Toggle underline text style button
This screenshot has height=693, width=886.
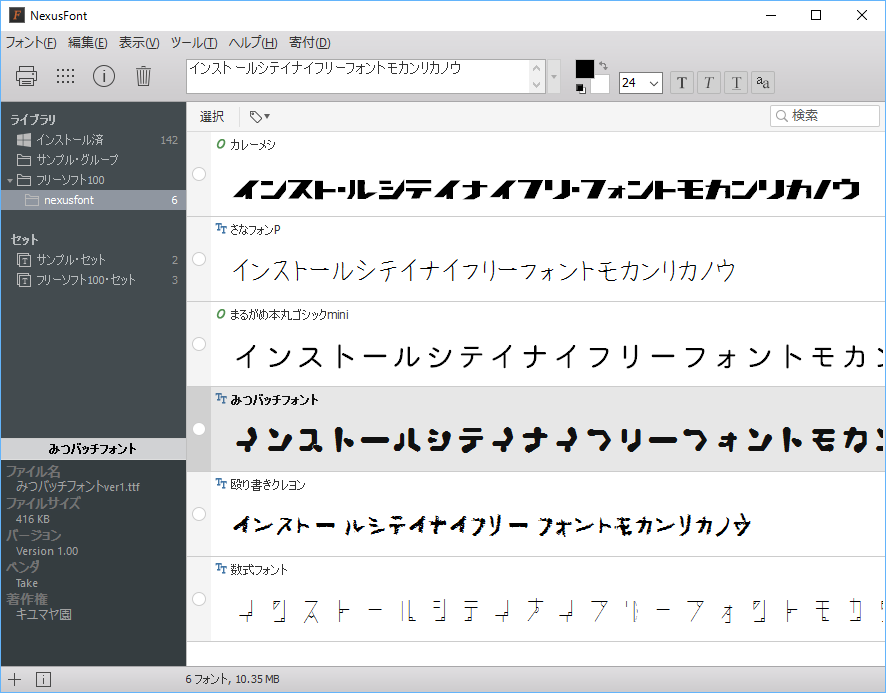pos(736,82)
